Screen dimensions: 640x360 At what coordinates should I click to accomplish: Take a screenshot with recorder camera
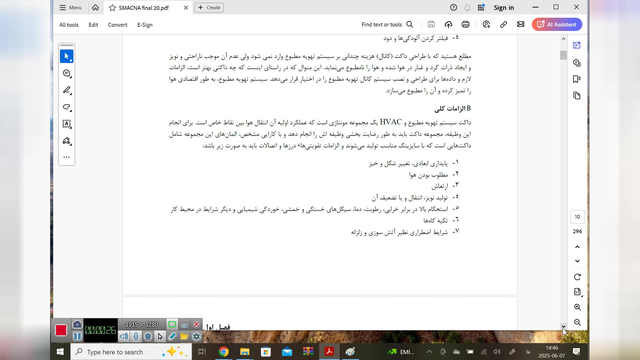point(77,324)
